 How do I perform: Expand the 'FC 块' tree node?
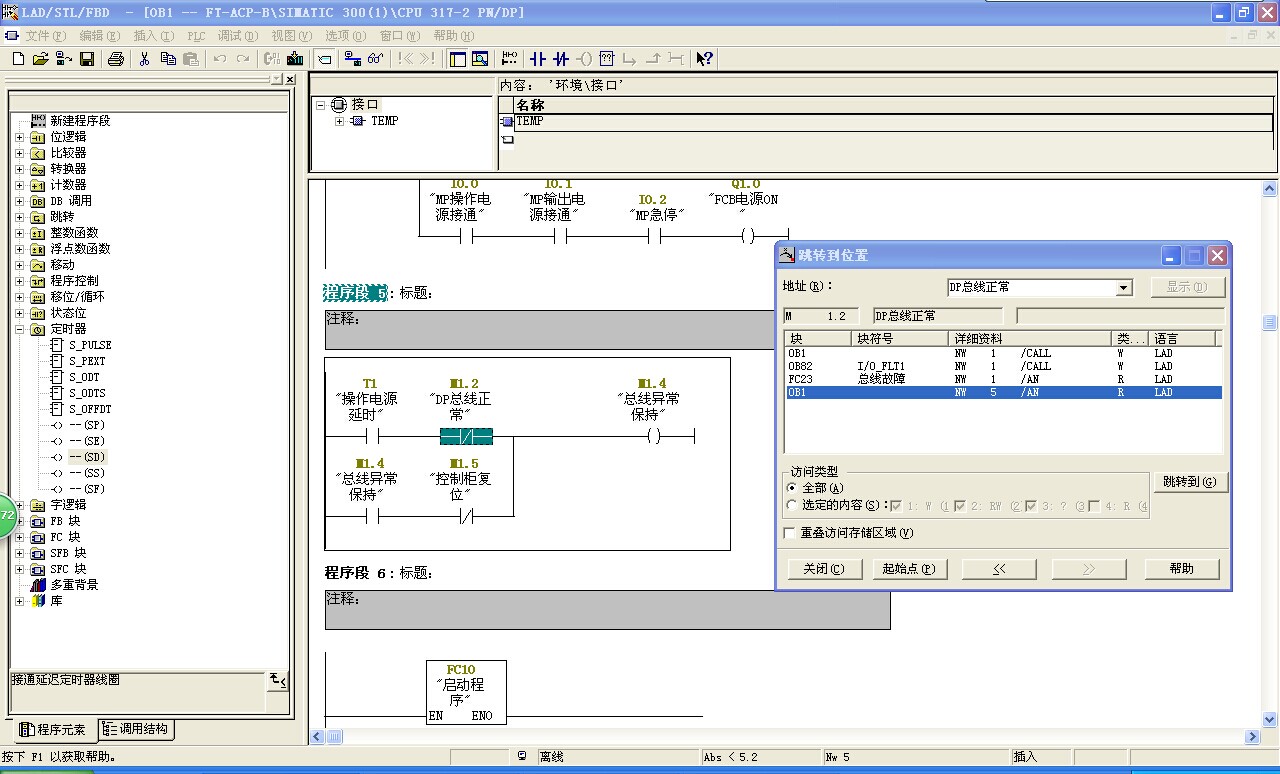tap(19, 537)
